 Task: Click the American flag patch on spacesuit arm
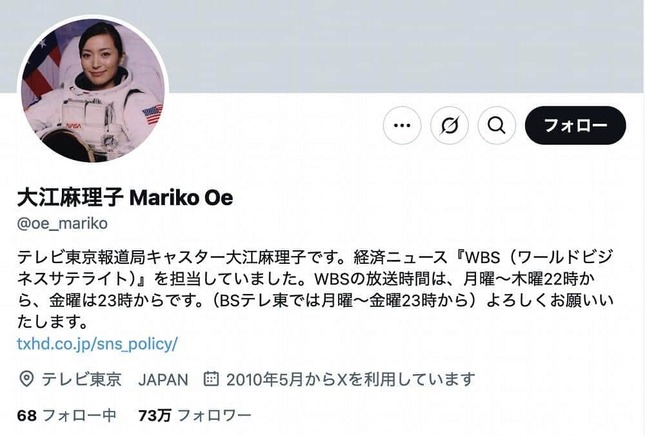(x=152, y=114)
